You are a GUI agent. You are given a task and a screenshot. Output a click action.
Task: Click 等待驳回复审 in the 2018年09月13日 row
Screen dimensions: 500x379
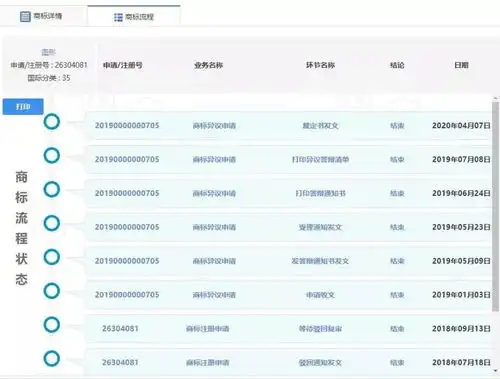coord(320,329)
